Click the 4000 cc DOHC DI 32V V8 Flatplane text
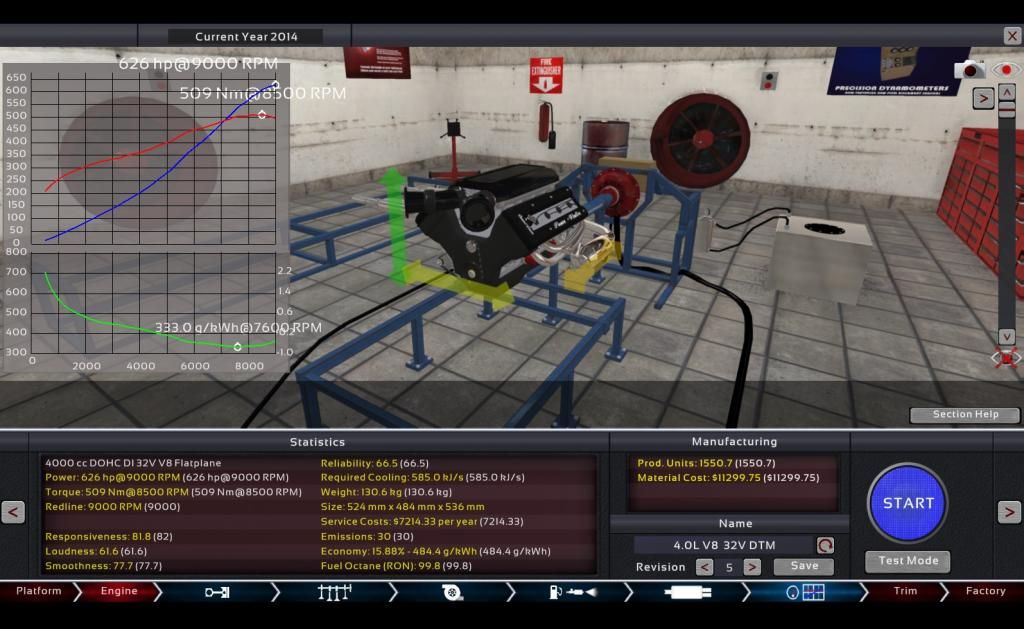Image resolution: width=1024 pixels, height=629 pixels. pos(133,463)
